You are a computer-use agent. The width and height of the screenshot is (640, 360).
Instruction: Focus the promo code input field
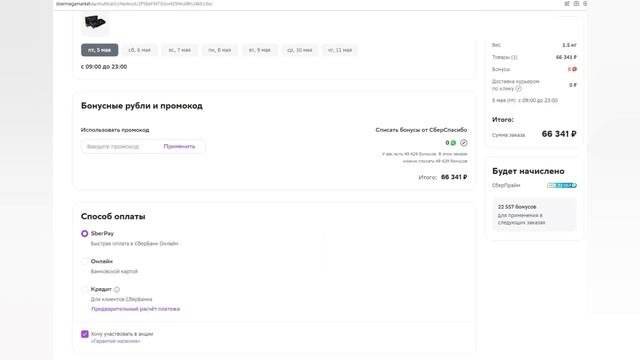coord(120,146)
